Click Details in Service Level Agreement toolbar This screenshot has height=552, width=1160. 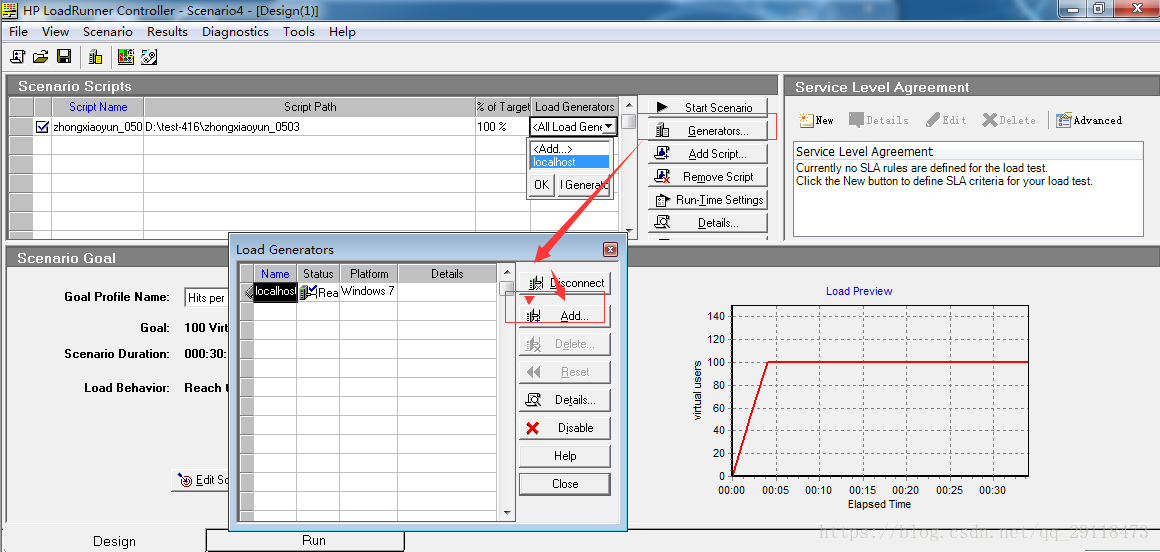tap(878, 120)
